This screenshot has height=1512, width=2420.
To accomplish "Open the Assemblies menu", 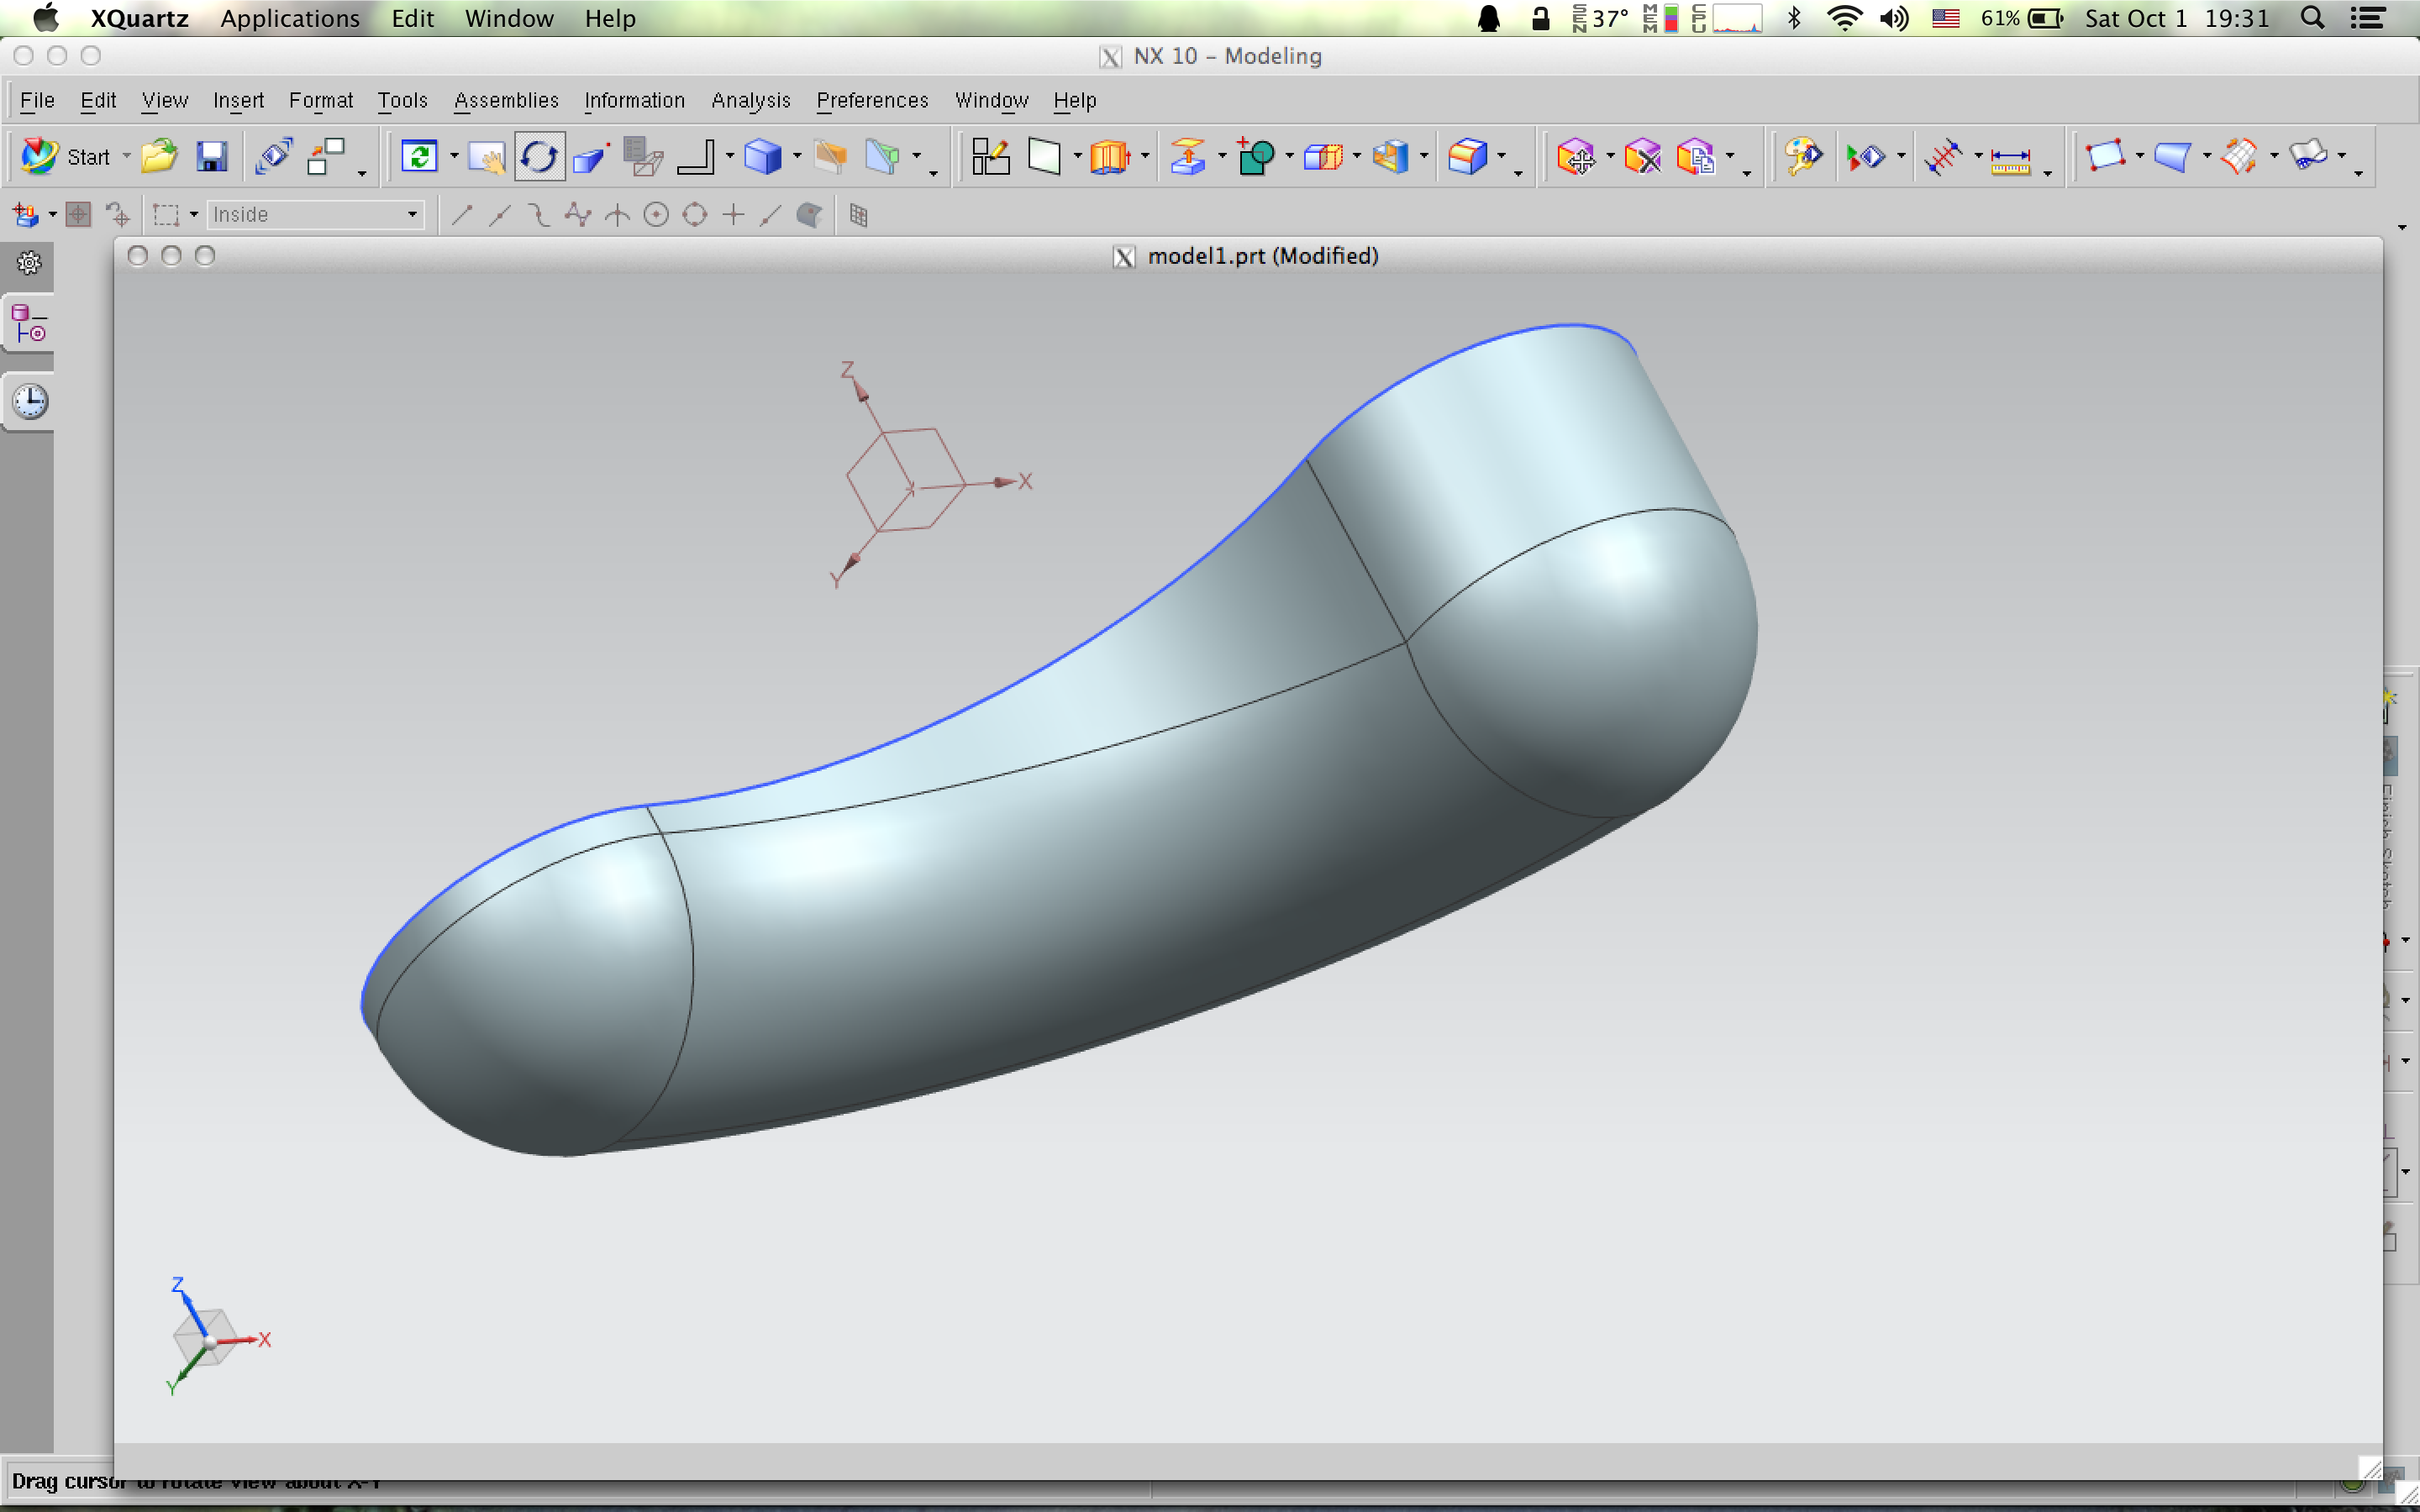I will point(506,100).
